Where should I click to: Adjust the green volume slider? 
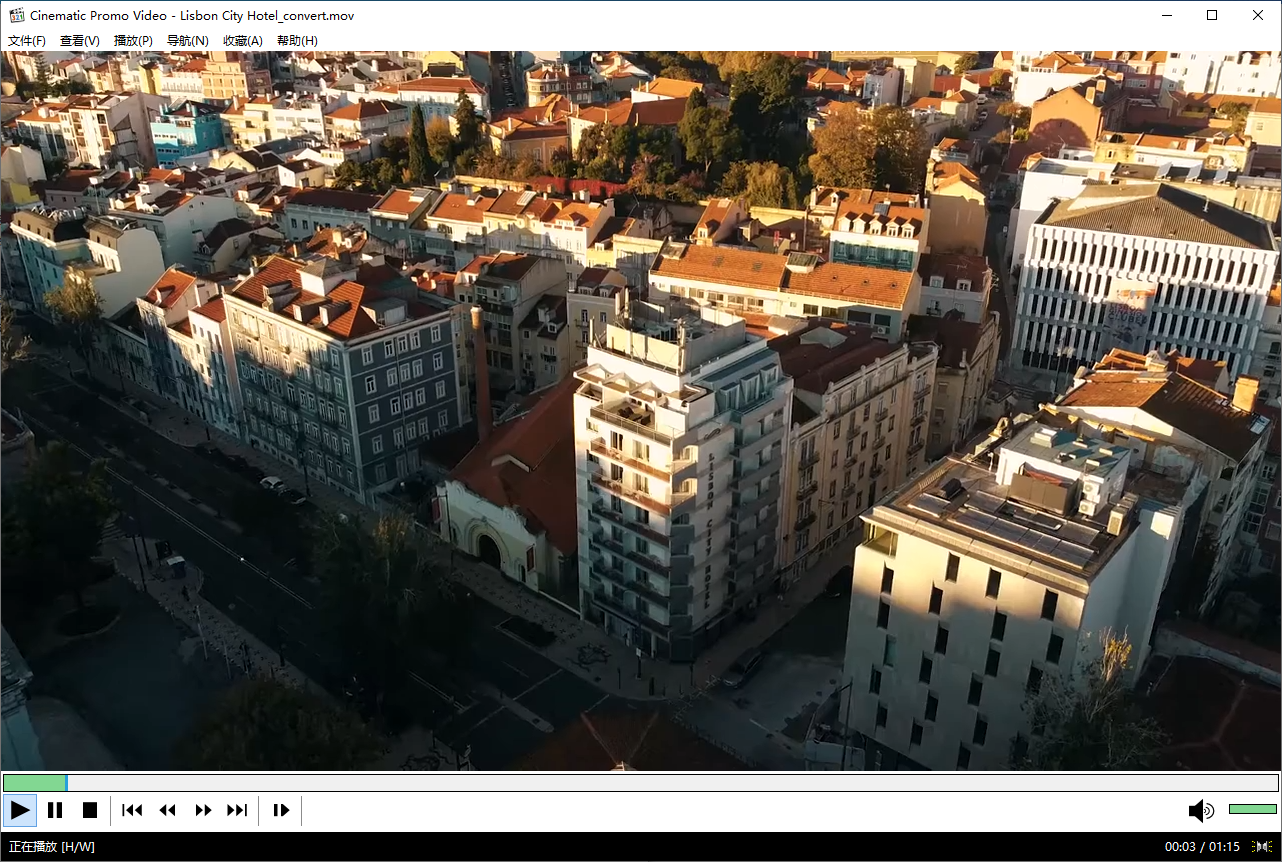point(1252,809)
